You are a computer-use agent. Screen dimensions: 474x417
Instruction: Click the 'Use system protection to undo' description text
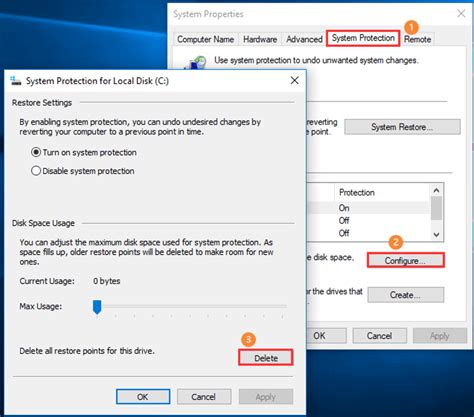pyautogui.click(x=316, y=61)
